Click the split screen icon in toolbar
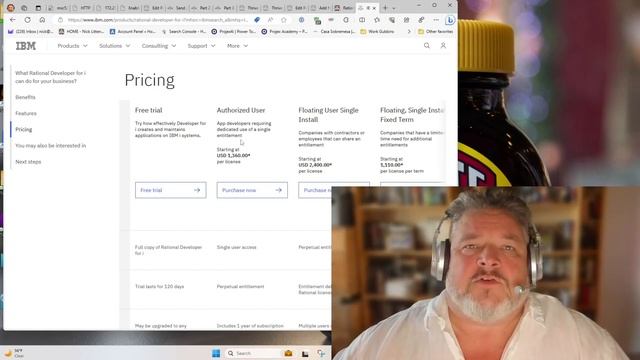The image size is (640, 360). pos(362,20)
